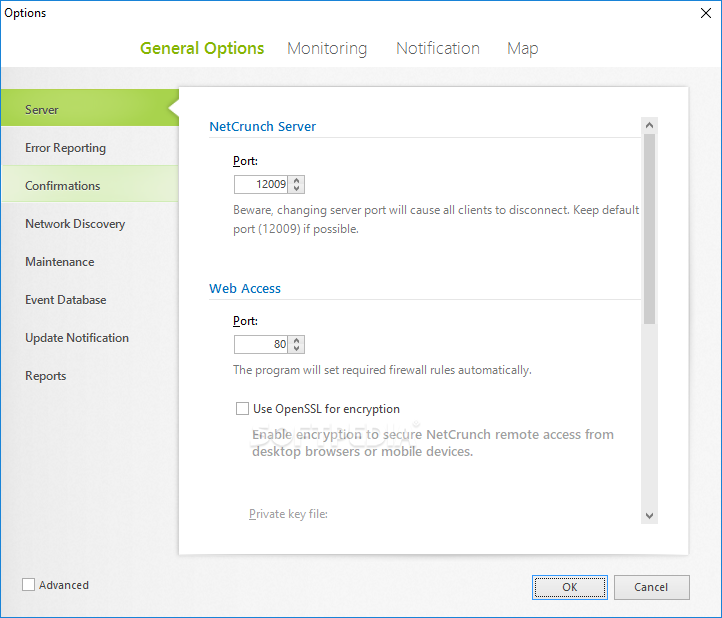Click the Web Access port field
Image resolution: width=722 pixels, height=618 pixels.
coord(261,344)
